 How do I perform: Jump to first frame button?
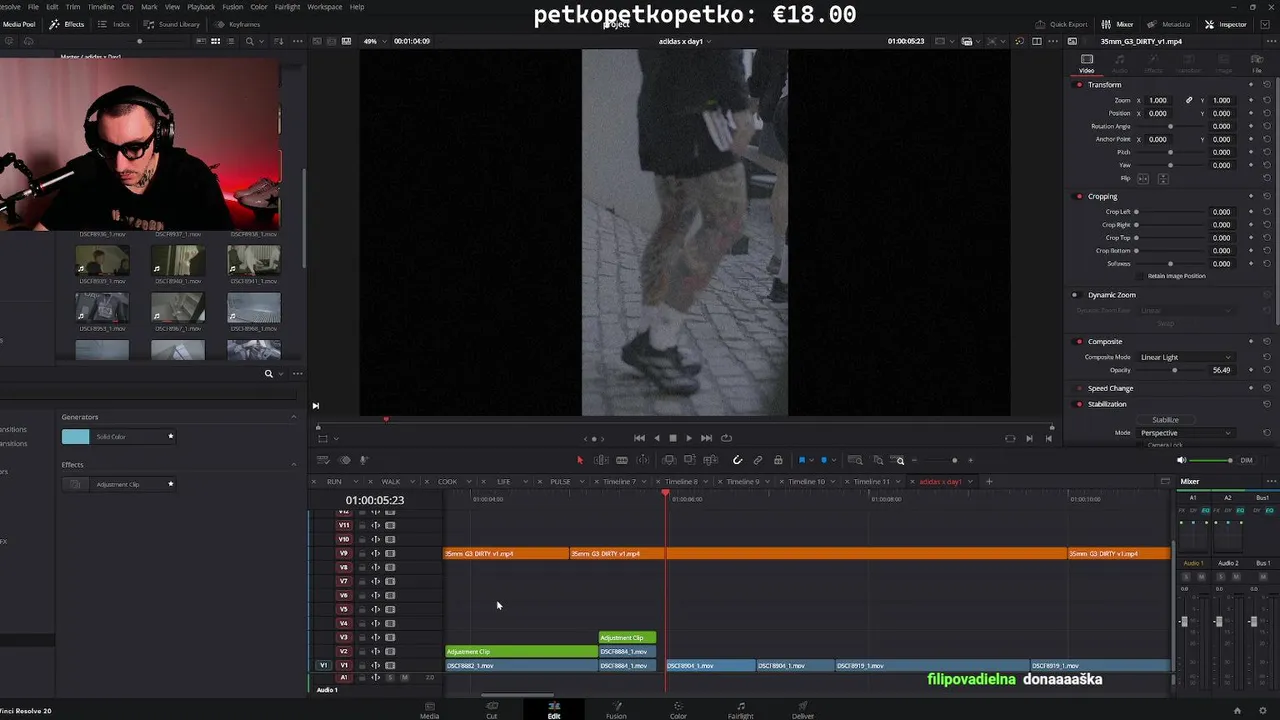click(x=639, y=438)
